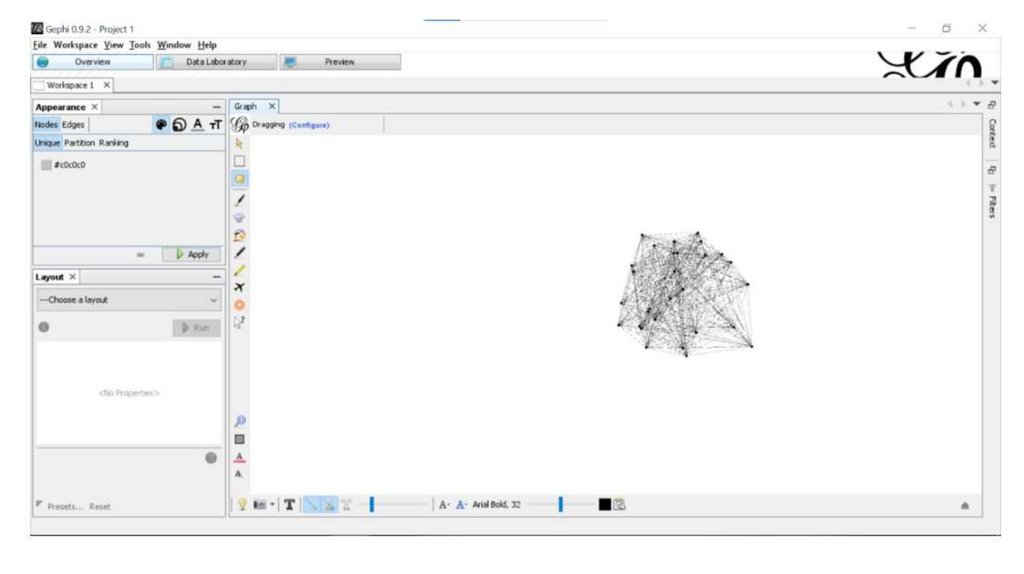The width and height of the screenshot is (1024, 574).
Task: Click the #c0c0c0 color swatch
Action: (x=46, y=165)
